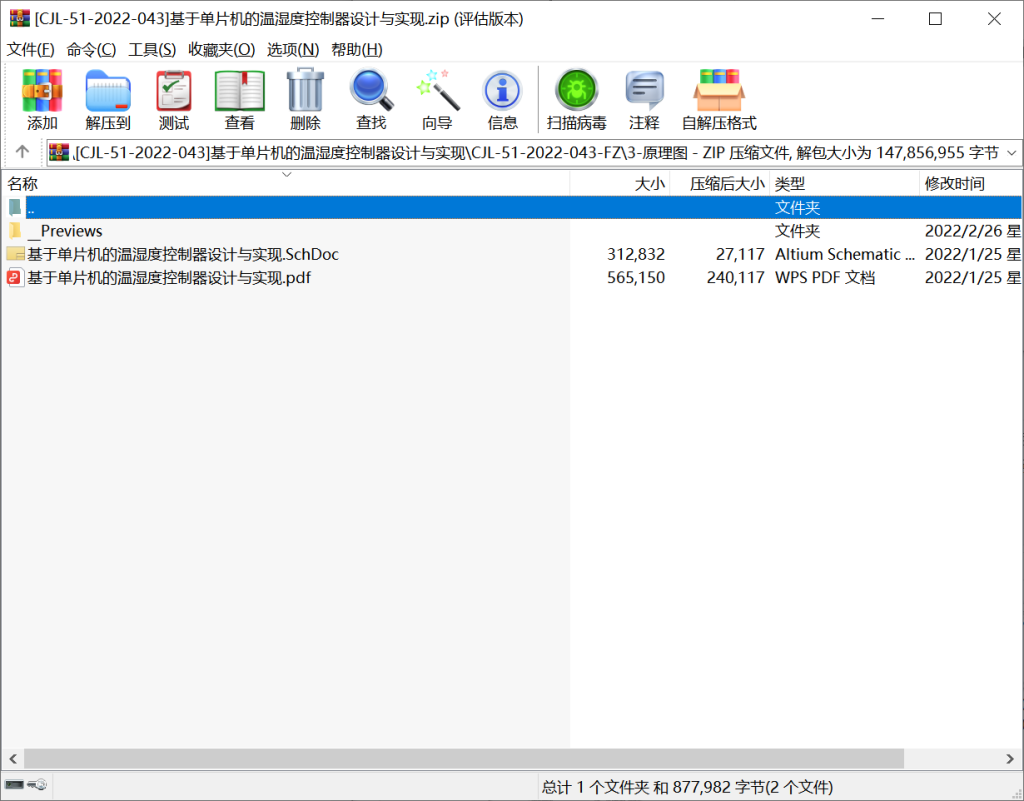Click the 删除 (Delete) trash icon

point(305,92)
